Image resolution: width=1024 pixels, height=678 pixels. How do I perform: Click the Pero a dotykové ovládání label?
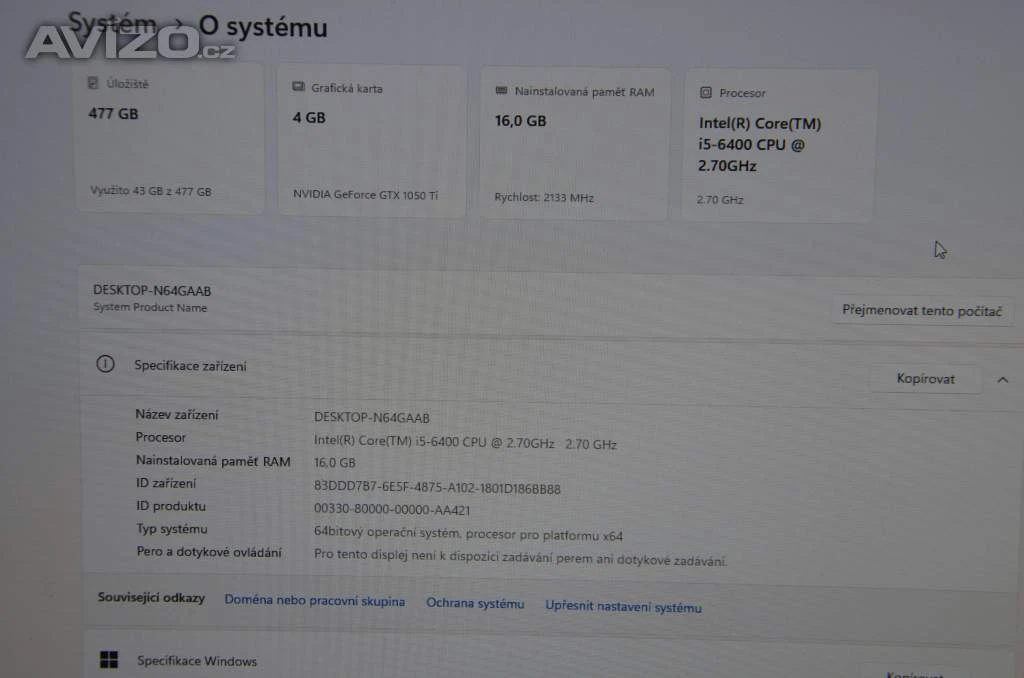209,552
